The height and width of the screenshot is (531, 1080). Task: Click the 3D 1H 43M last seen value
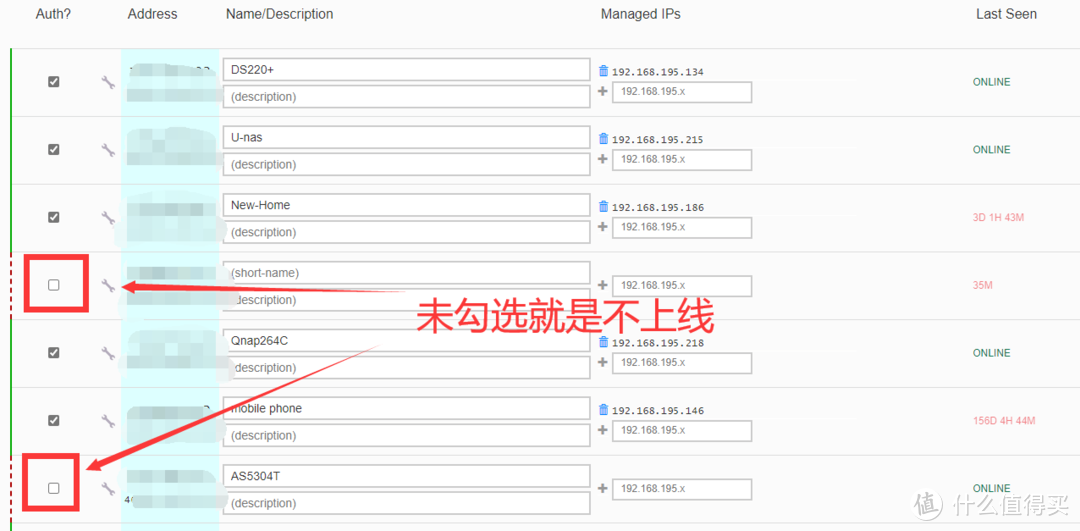click(x=998, y=218)
